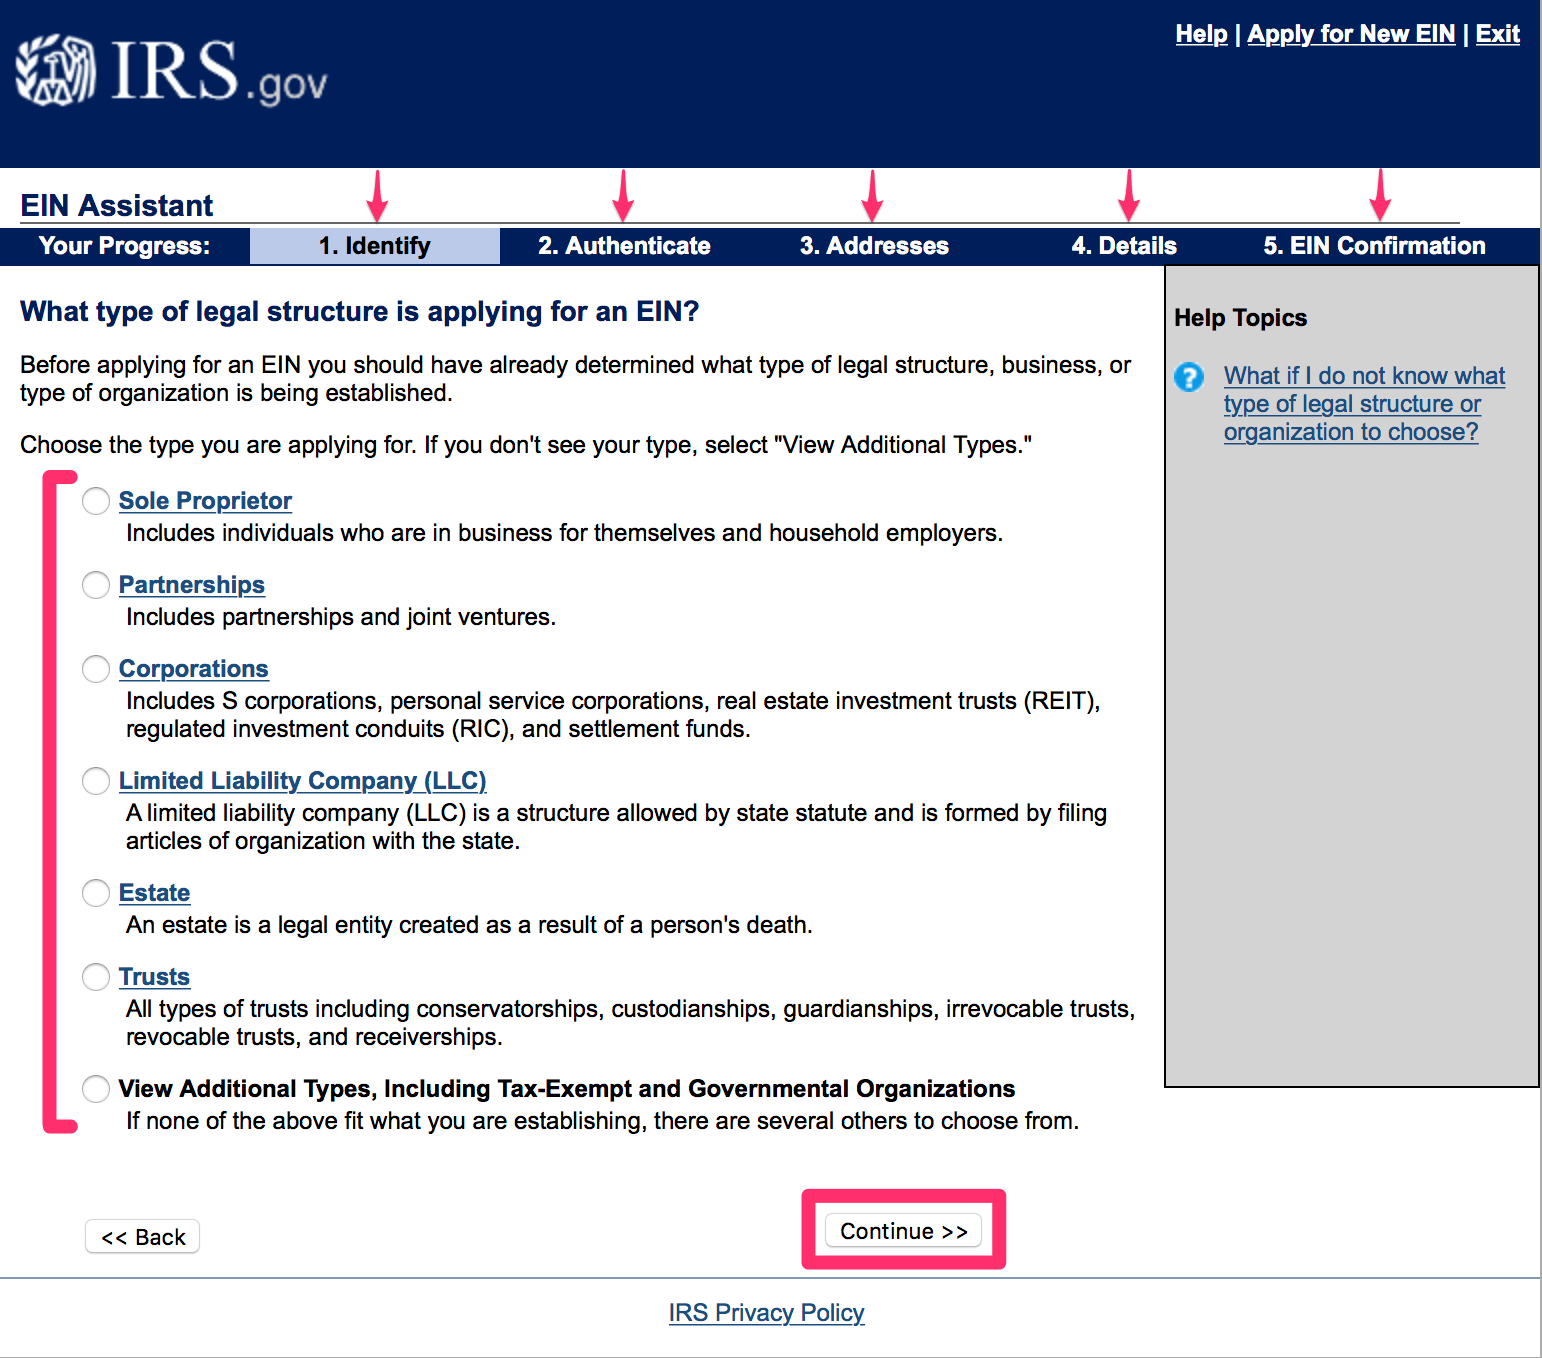Open the Trusts definition link

click(x=154, y=977)
